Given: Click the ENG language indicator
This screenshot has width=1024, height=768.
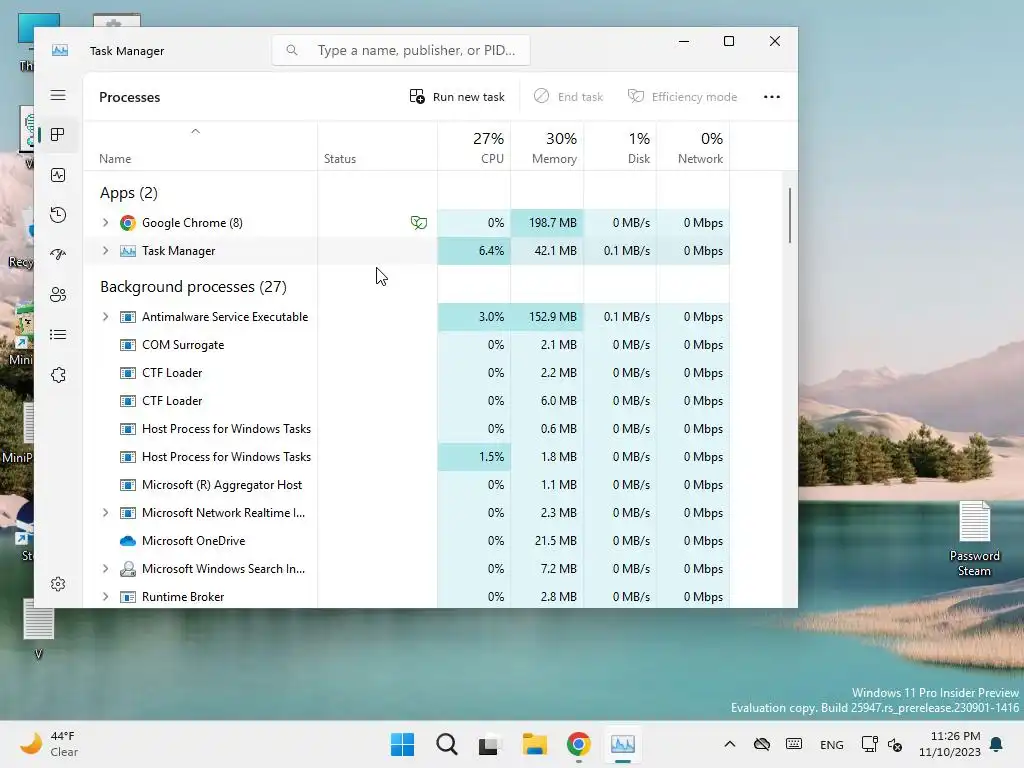Looking at the screenshot, I should 831,745.
